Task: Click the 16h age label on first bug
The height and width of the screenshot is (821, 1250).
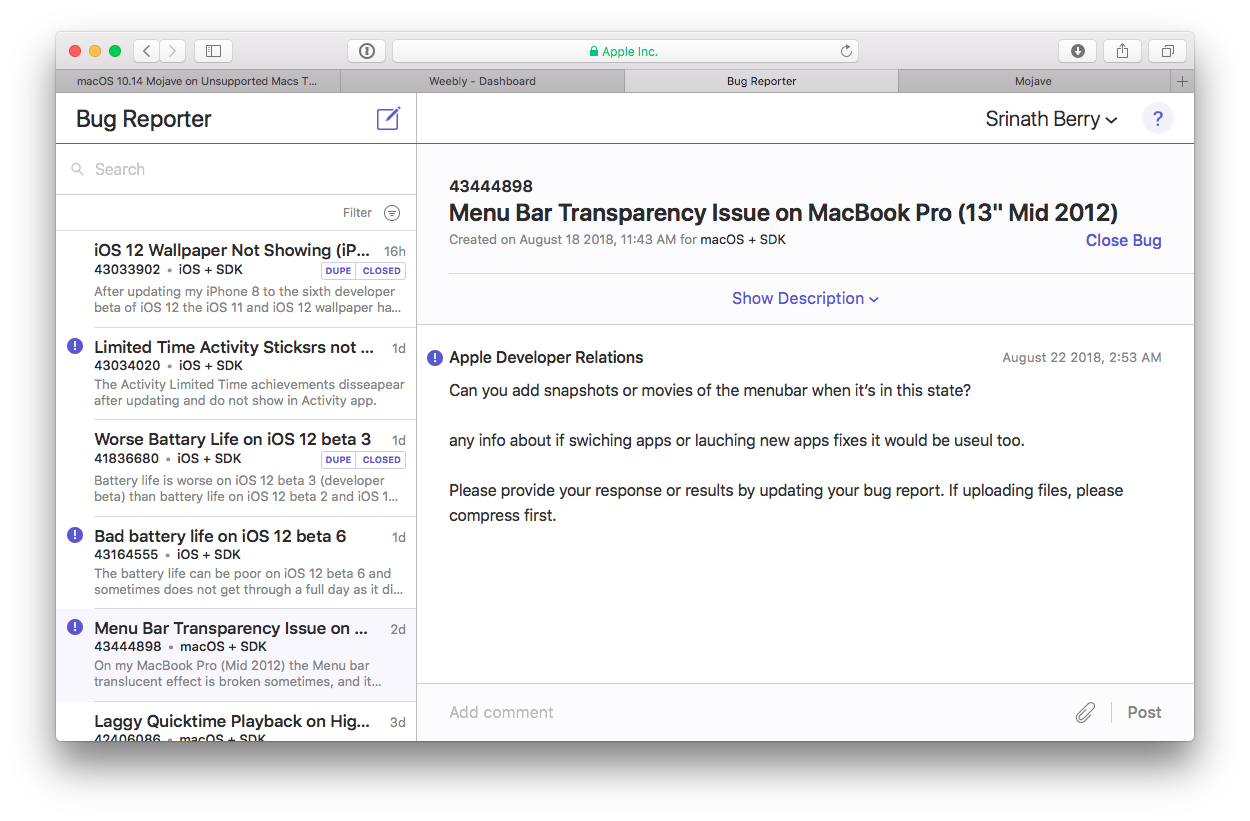Action: [395, 251]
